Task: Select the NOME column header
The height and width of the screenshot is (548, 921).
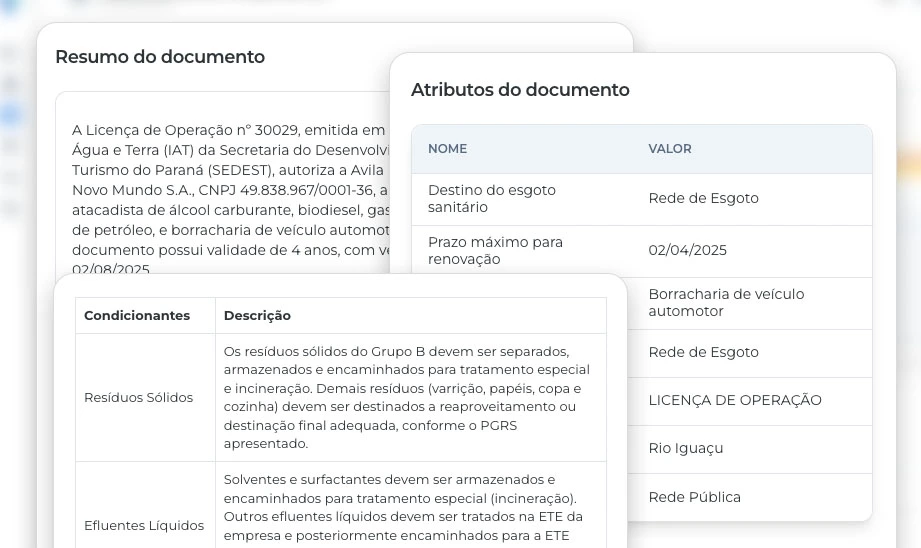Action: 447,149
